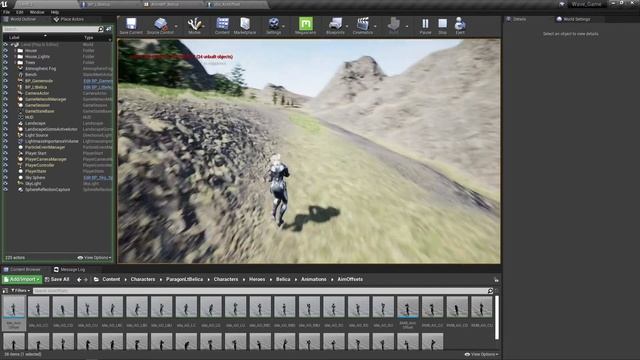Viewport: 640px width, 360px height.
Task: Open the Help menu
Action: point(55,12)
